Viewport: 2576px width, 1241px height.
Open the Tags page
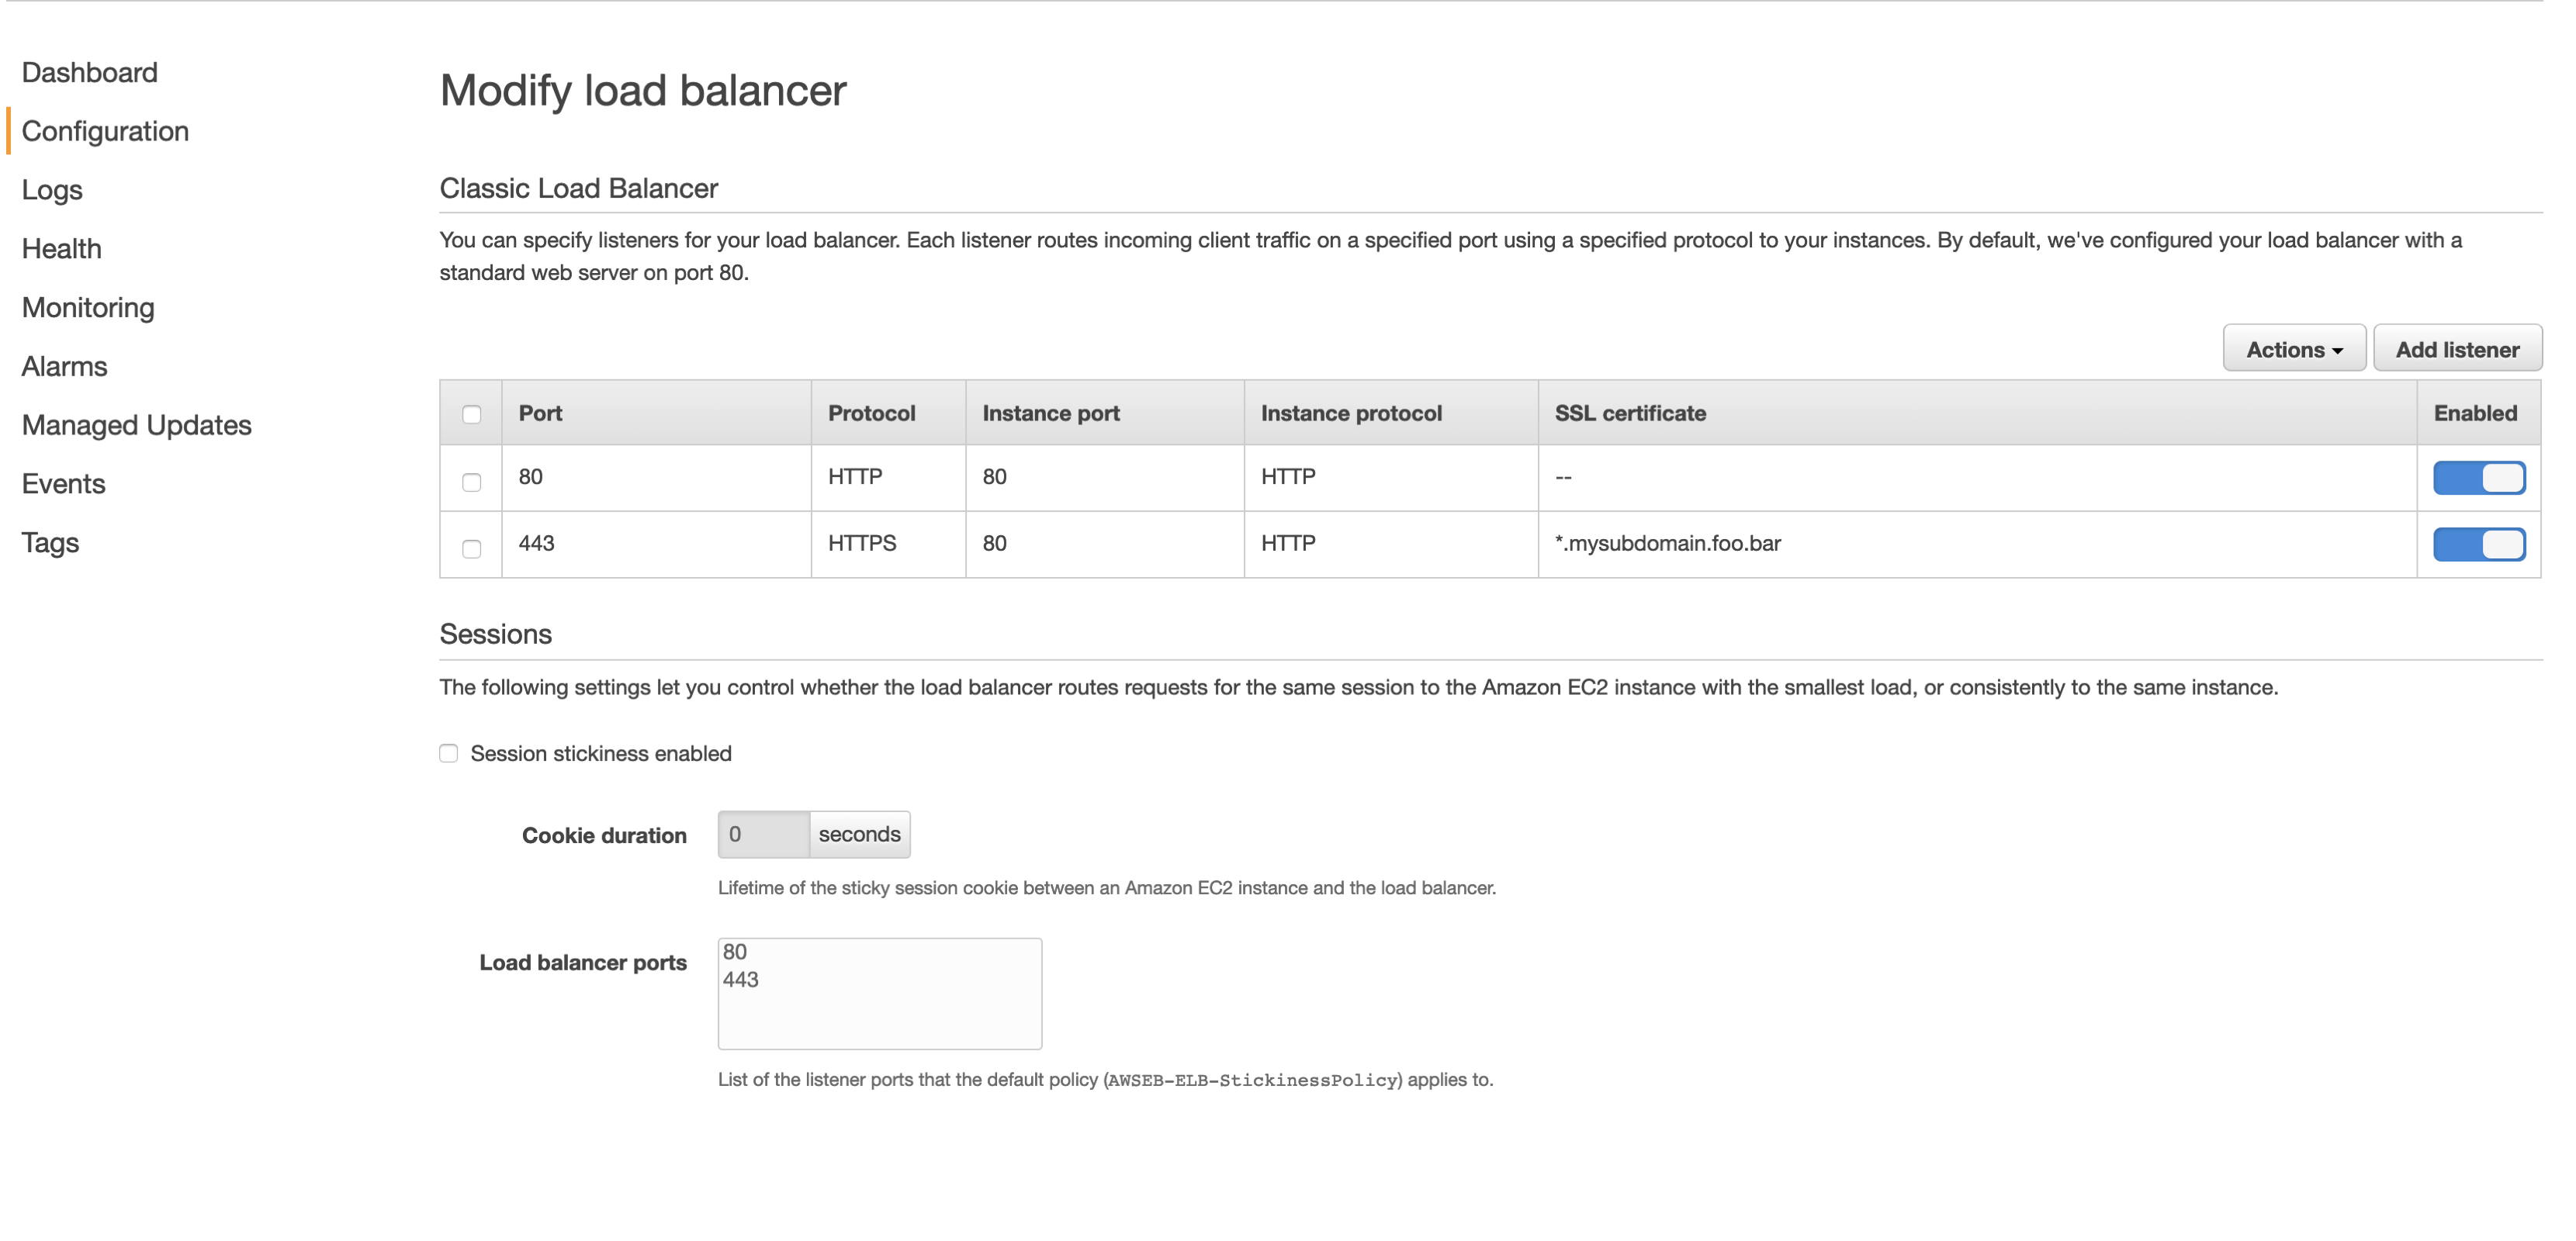50,542
